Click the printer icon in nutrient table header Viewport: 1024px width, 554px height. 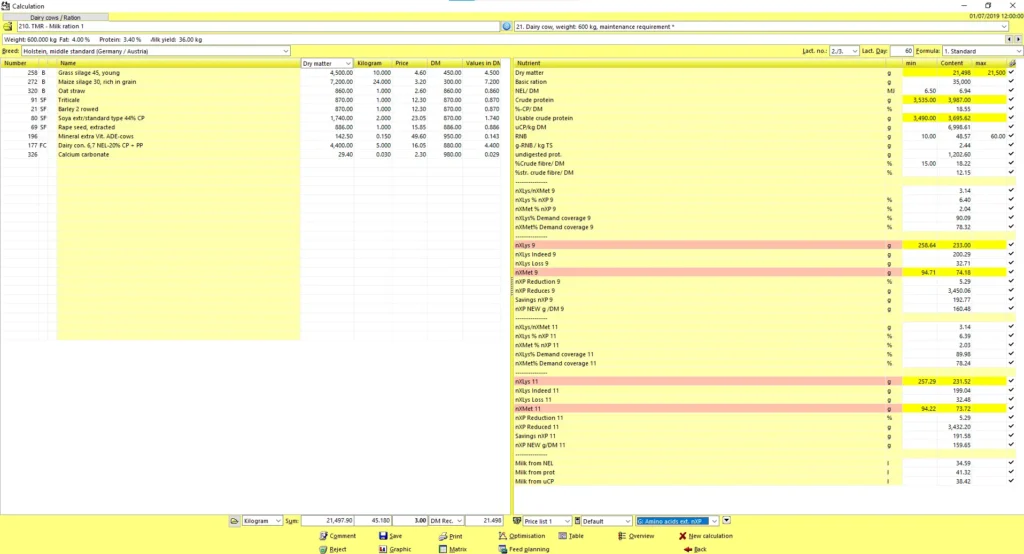[1012, 63]
